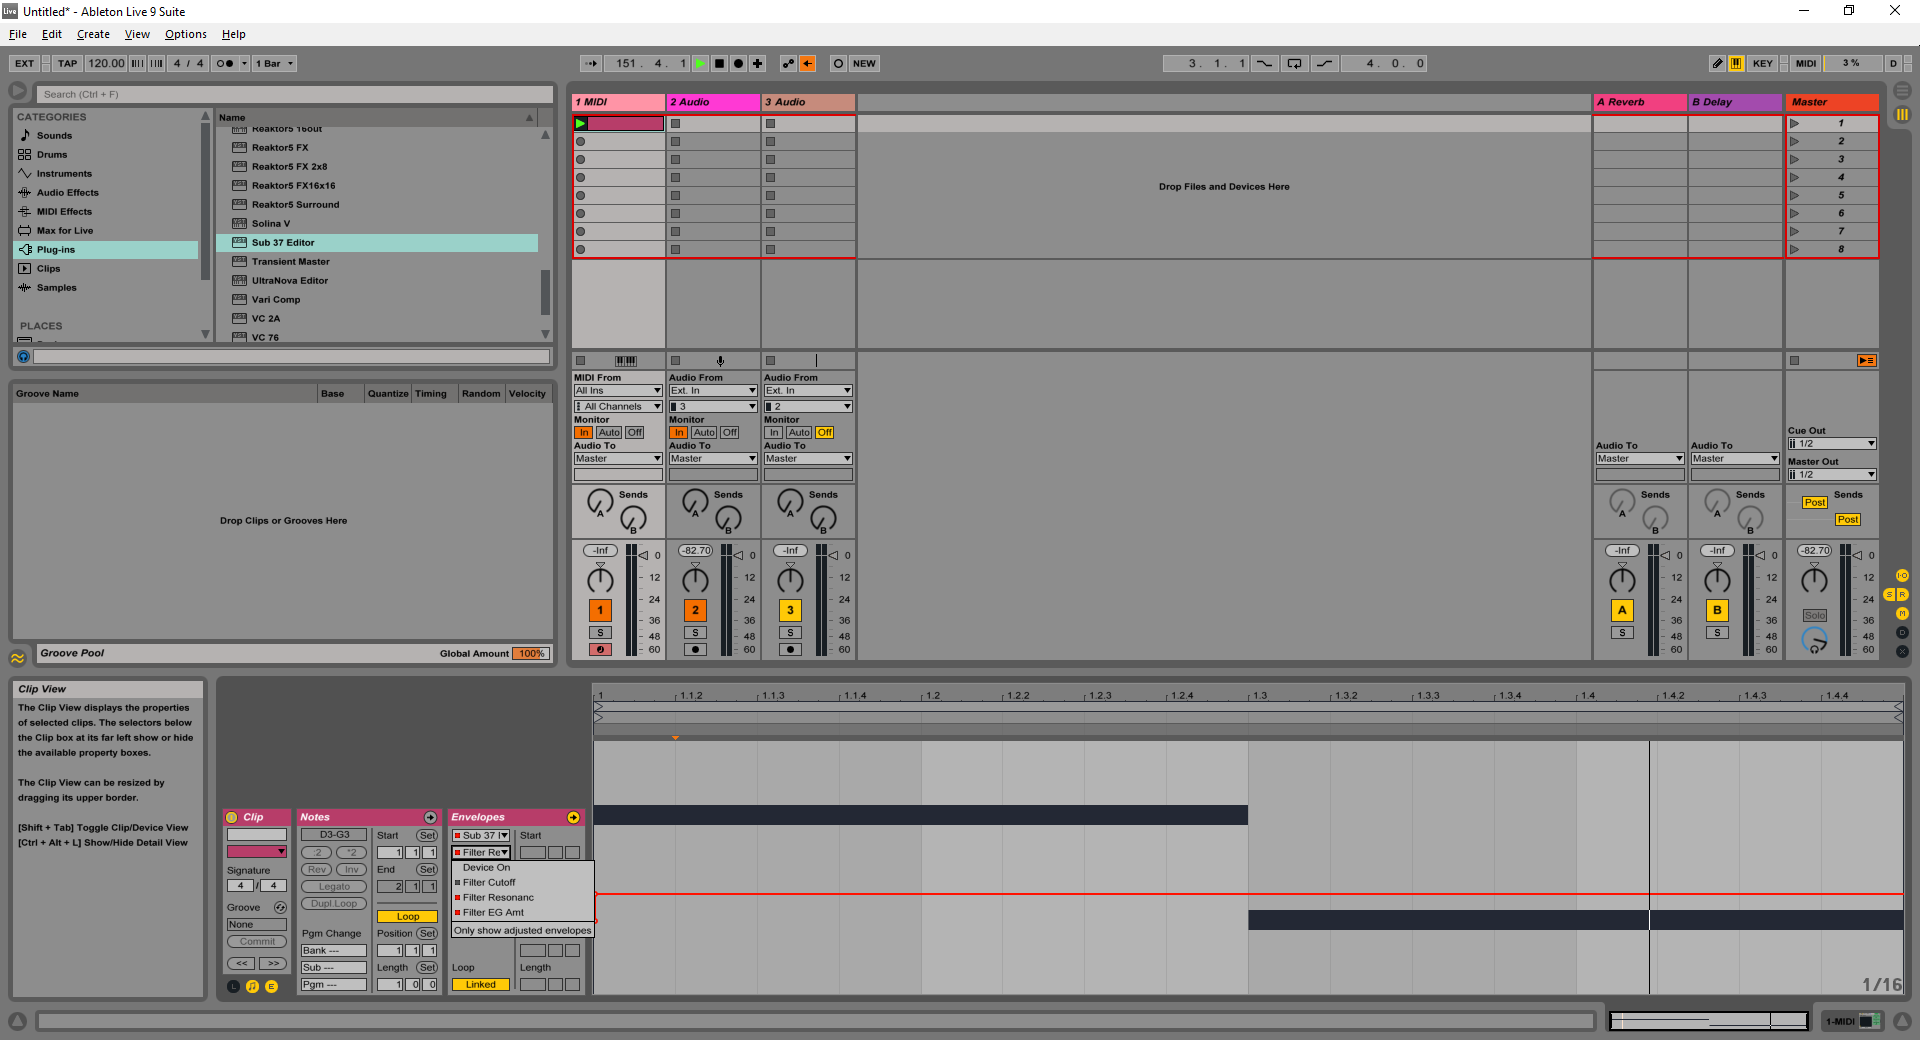Toggle track 2 Audio activator button

(695, 610)
